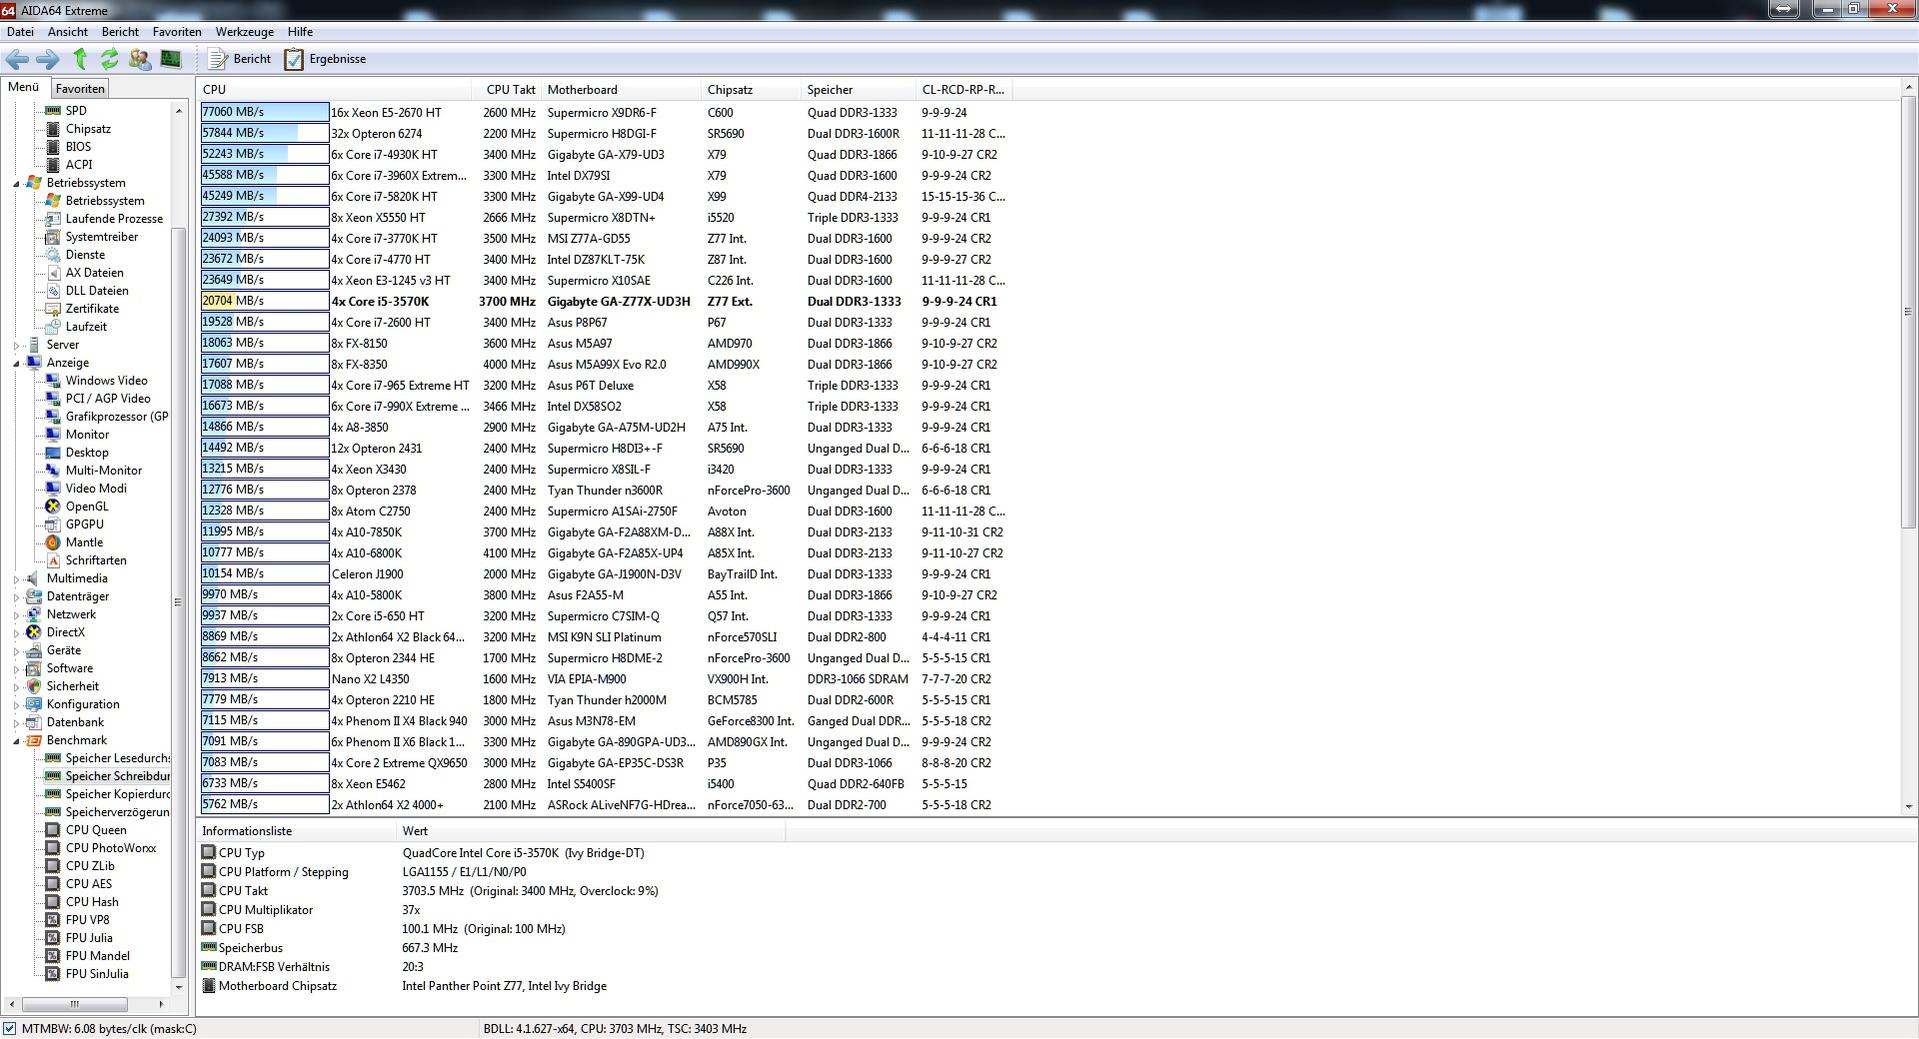This screenshot has height=1039, width=1919.
Task: Collapse the Benchmark tree node
Action: (17, 742)
